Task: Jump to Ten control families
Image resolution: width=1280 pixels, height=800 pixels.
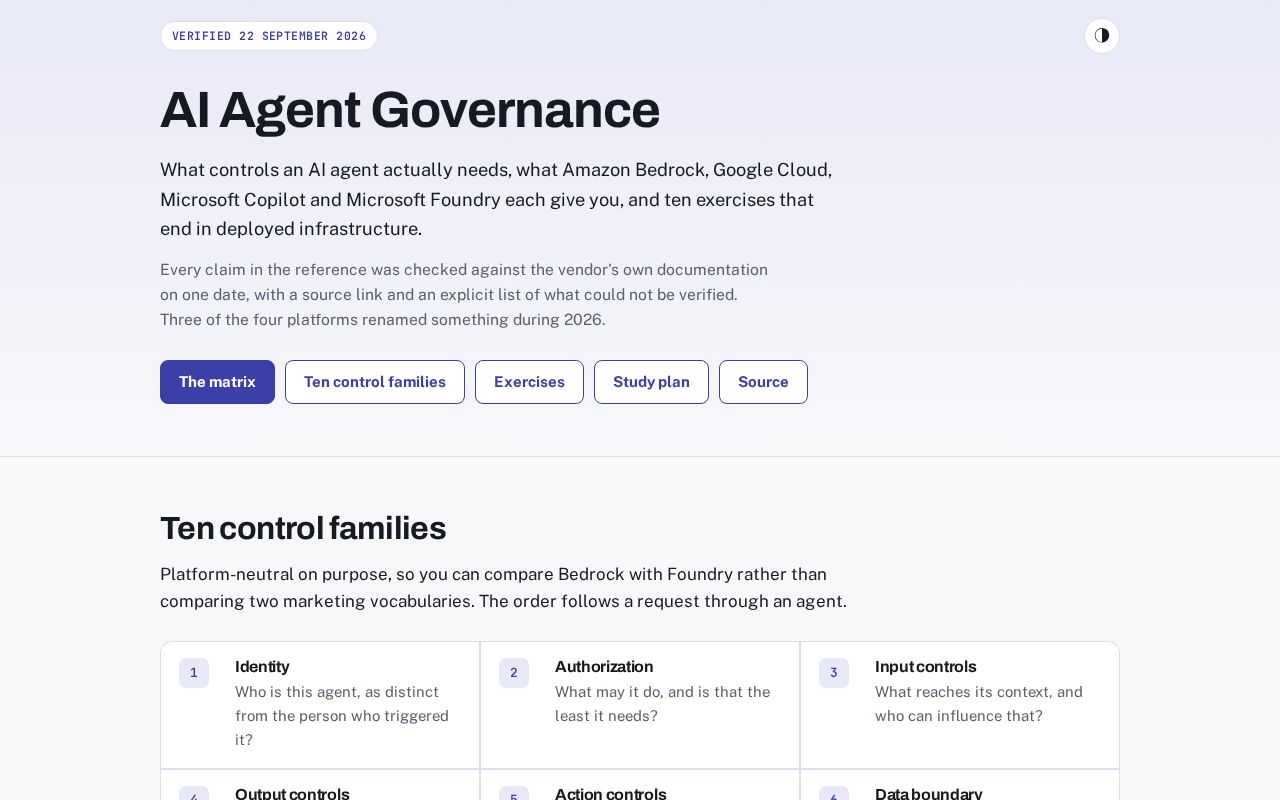Action: pos(375,382)
